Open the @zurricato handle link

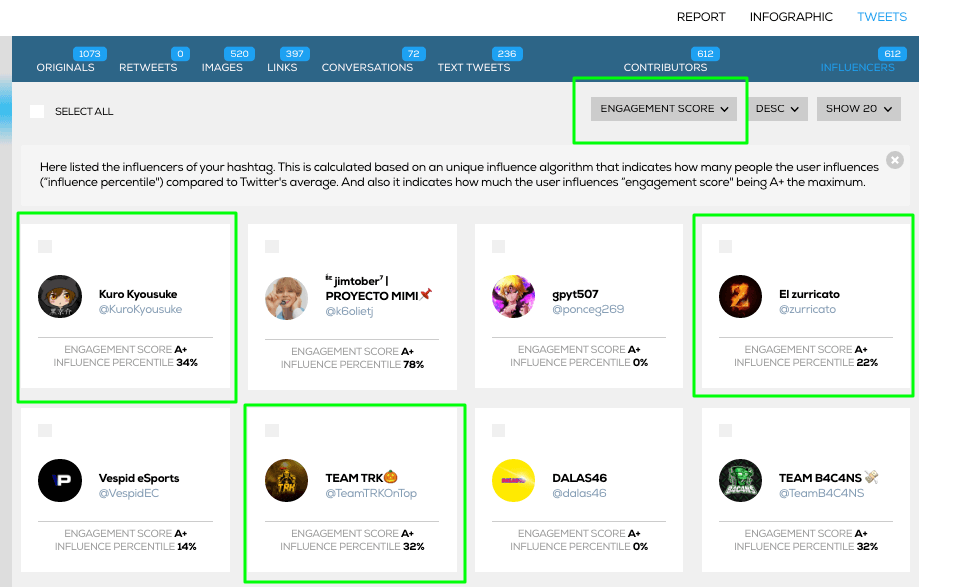click(807, 309)
